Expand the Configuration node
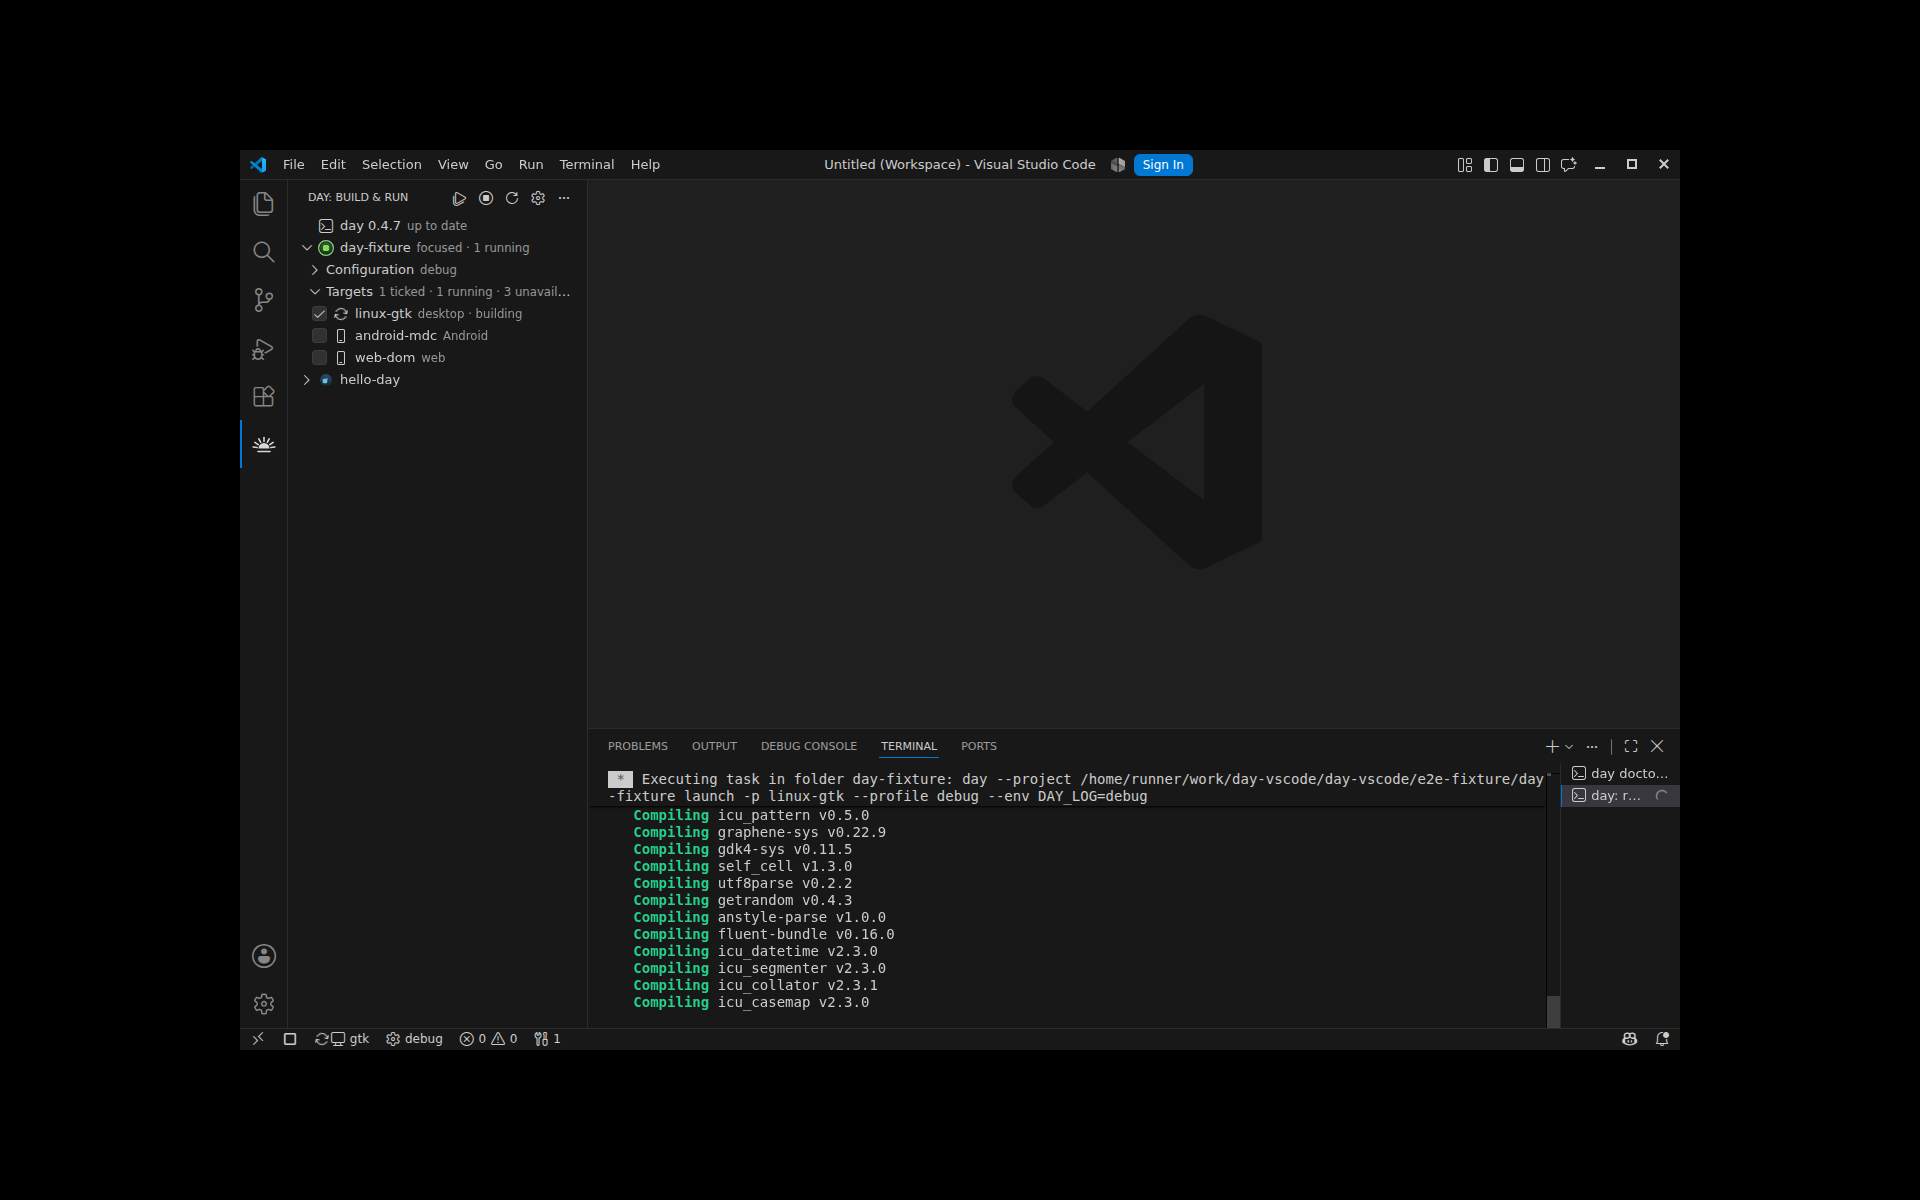Screen dimensions: 1920x1200 (x=315, y=270)
